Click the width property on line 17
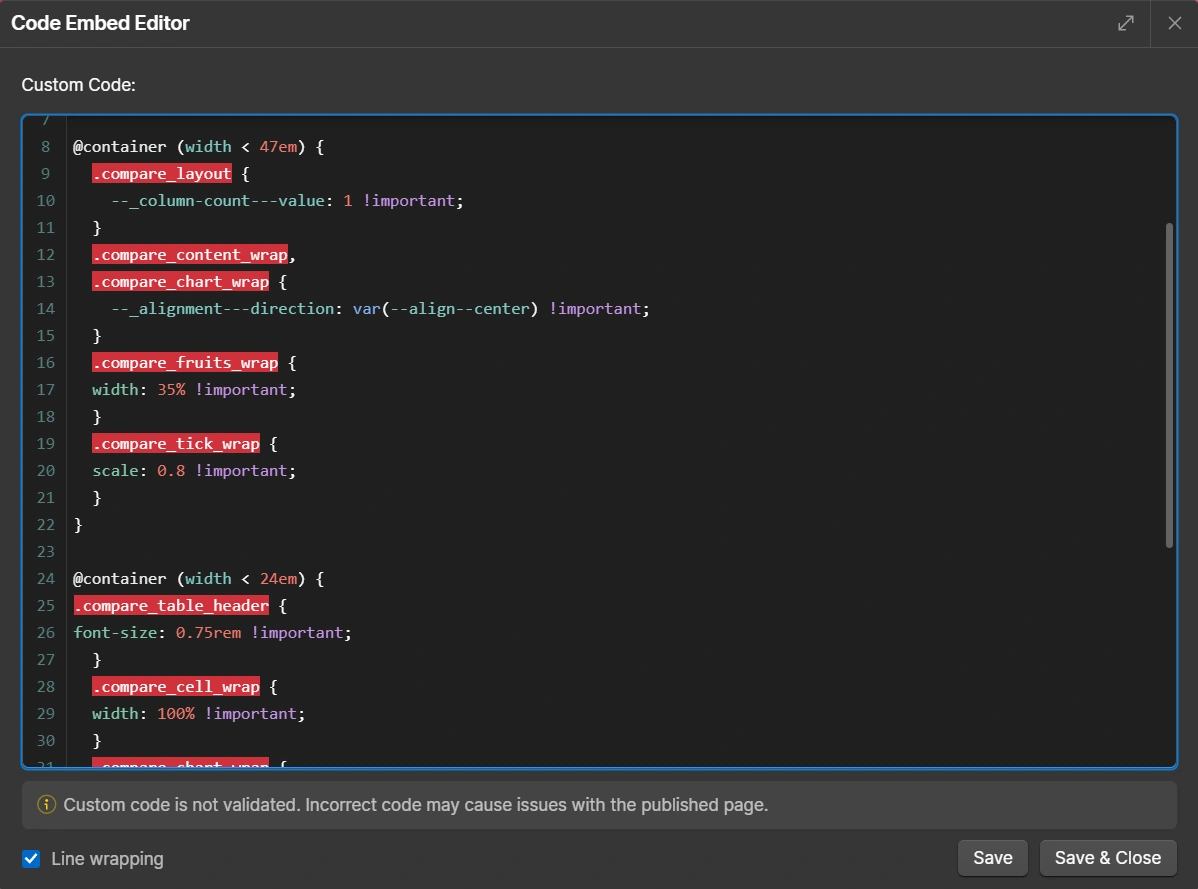Viewport: 1198px width, 889px height. [115, 390]
